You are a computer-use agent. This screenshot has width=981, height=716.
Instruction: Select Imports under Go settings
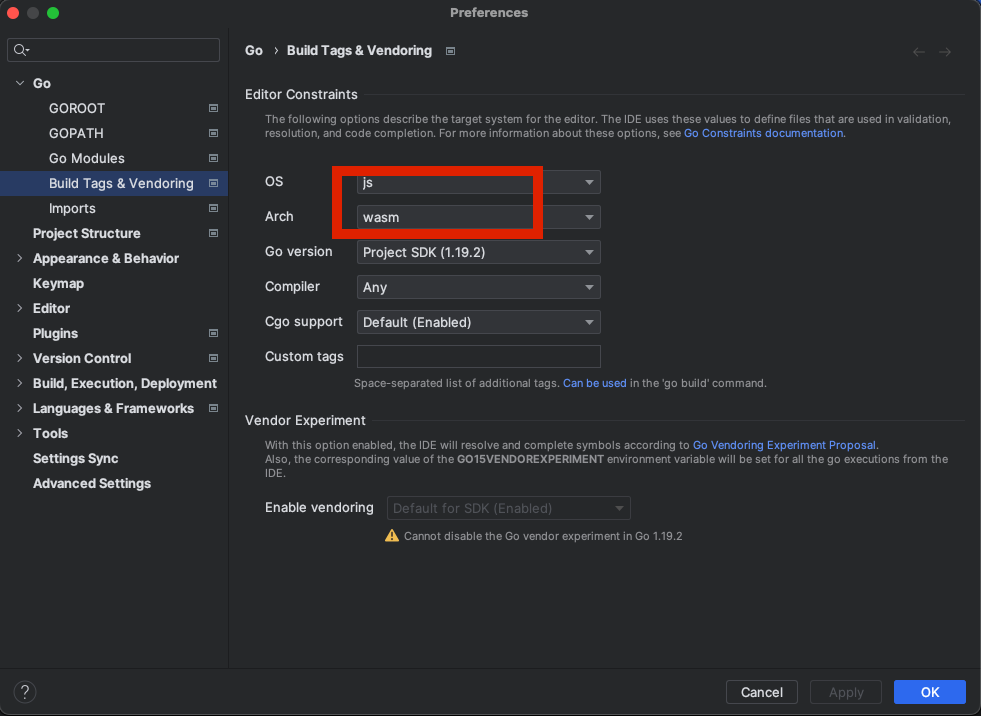[72, 208]
